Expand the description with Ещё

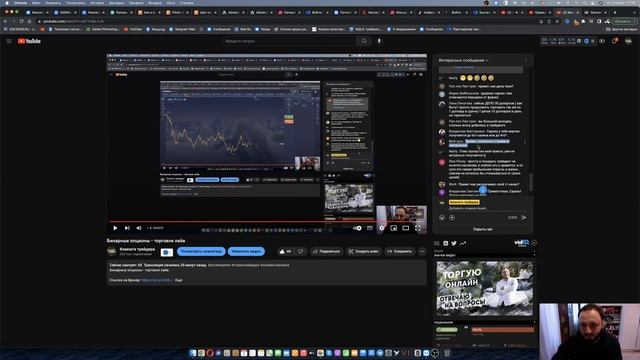pos(178,280)
